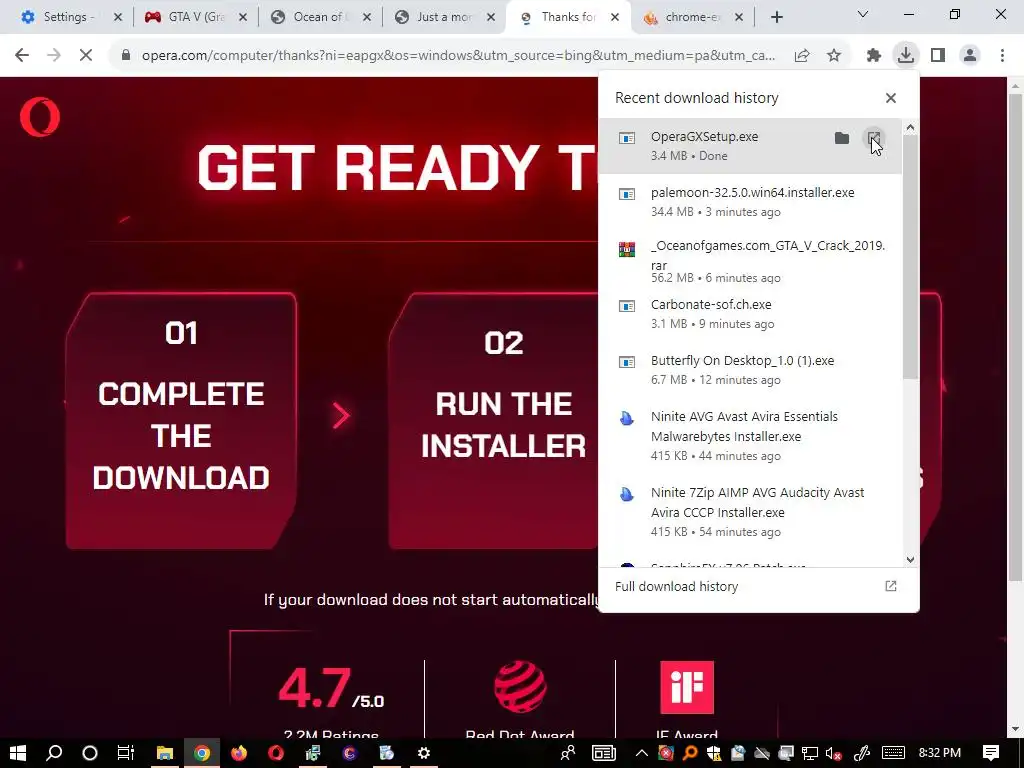The image size is (1024, 768).
Task: View site information via the lock icon
Action: [x=126, y=56]
